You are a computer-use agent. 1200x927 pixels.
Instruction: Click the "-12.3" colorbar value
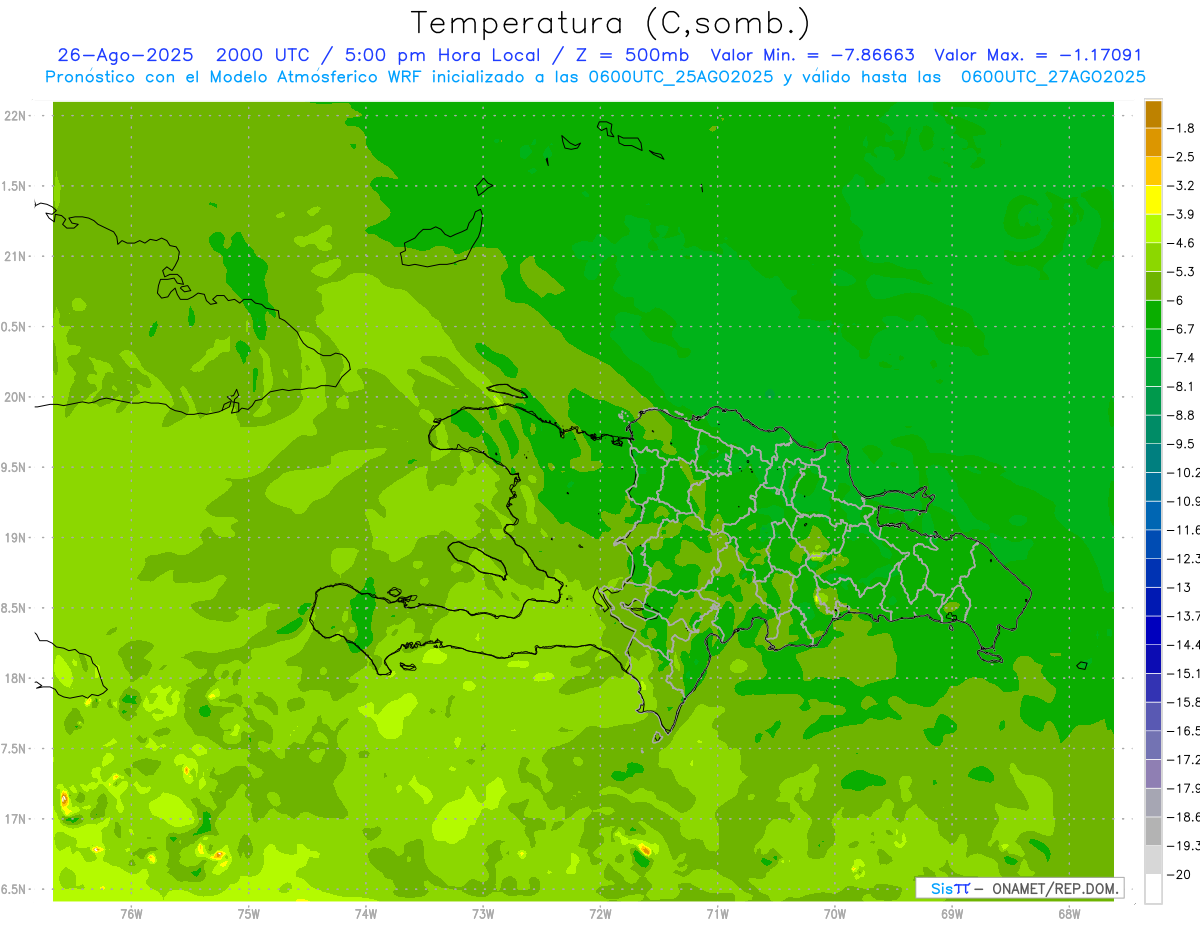(x=1184, y=558)
